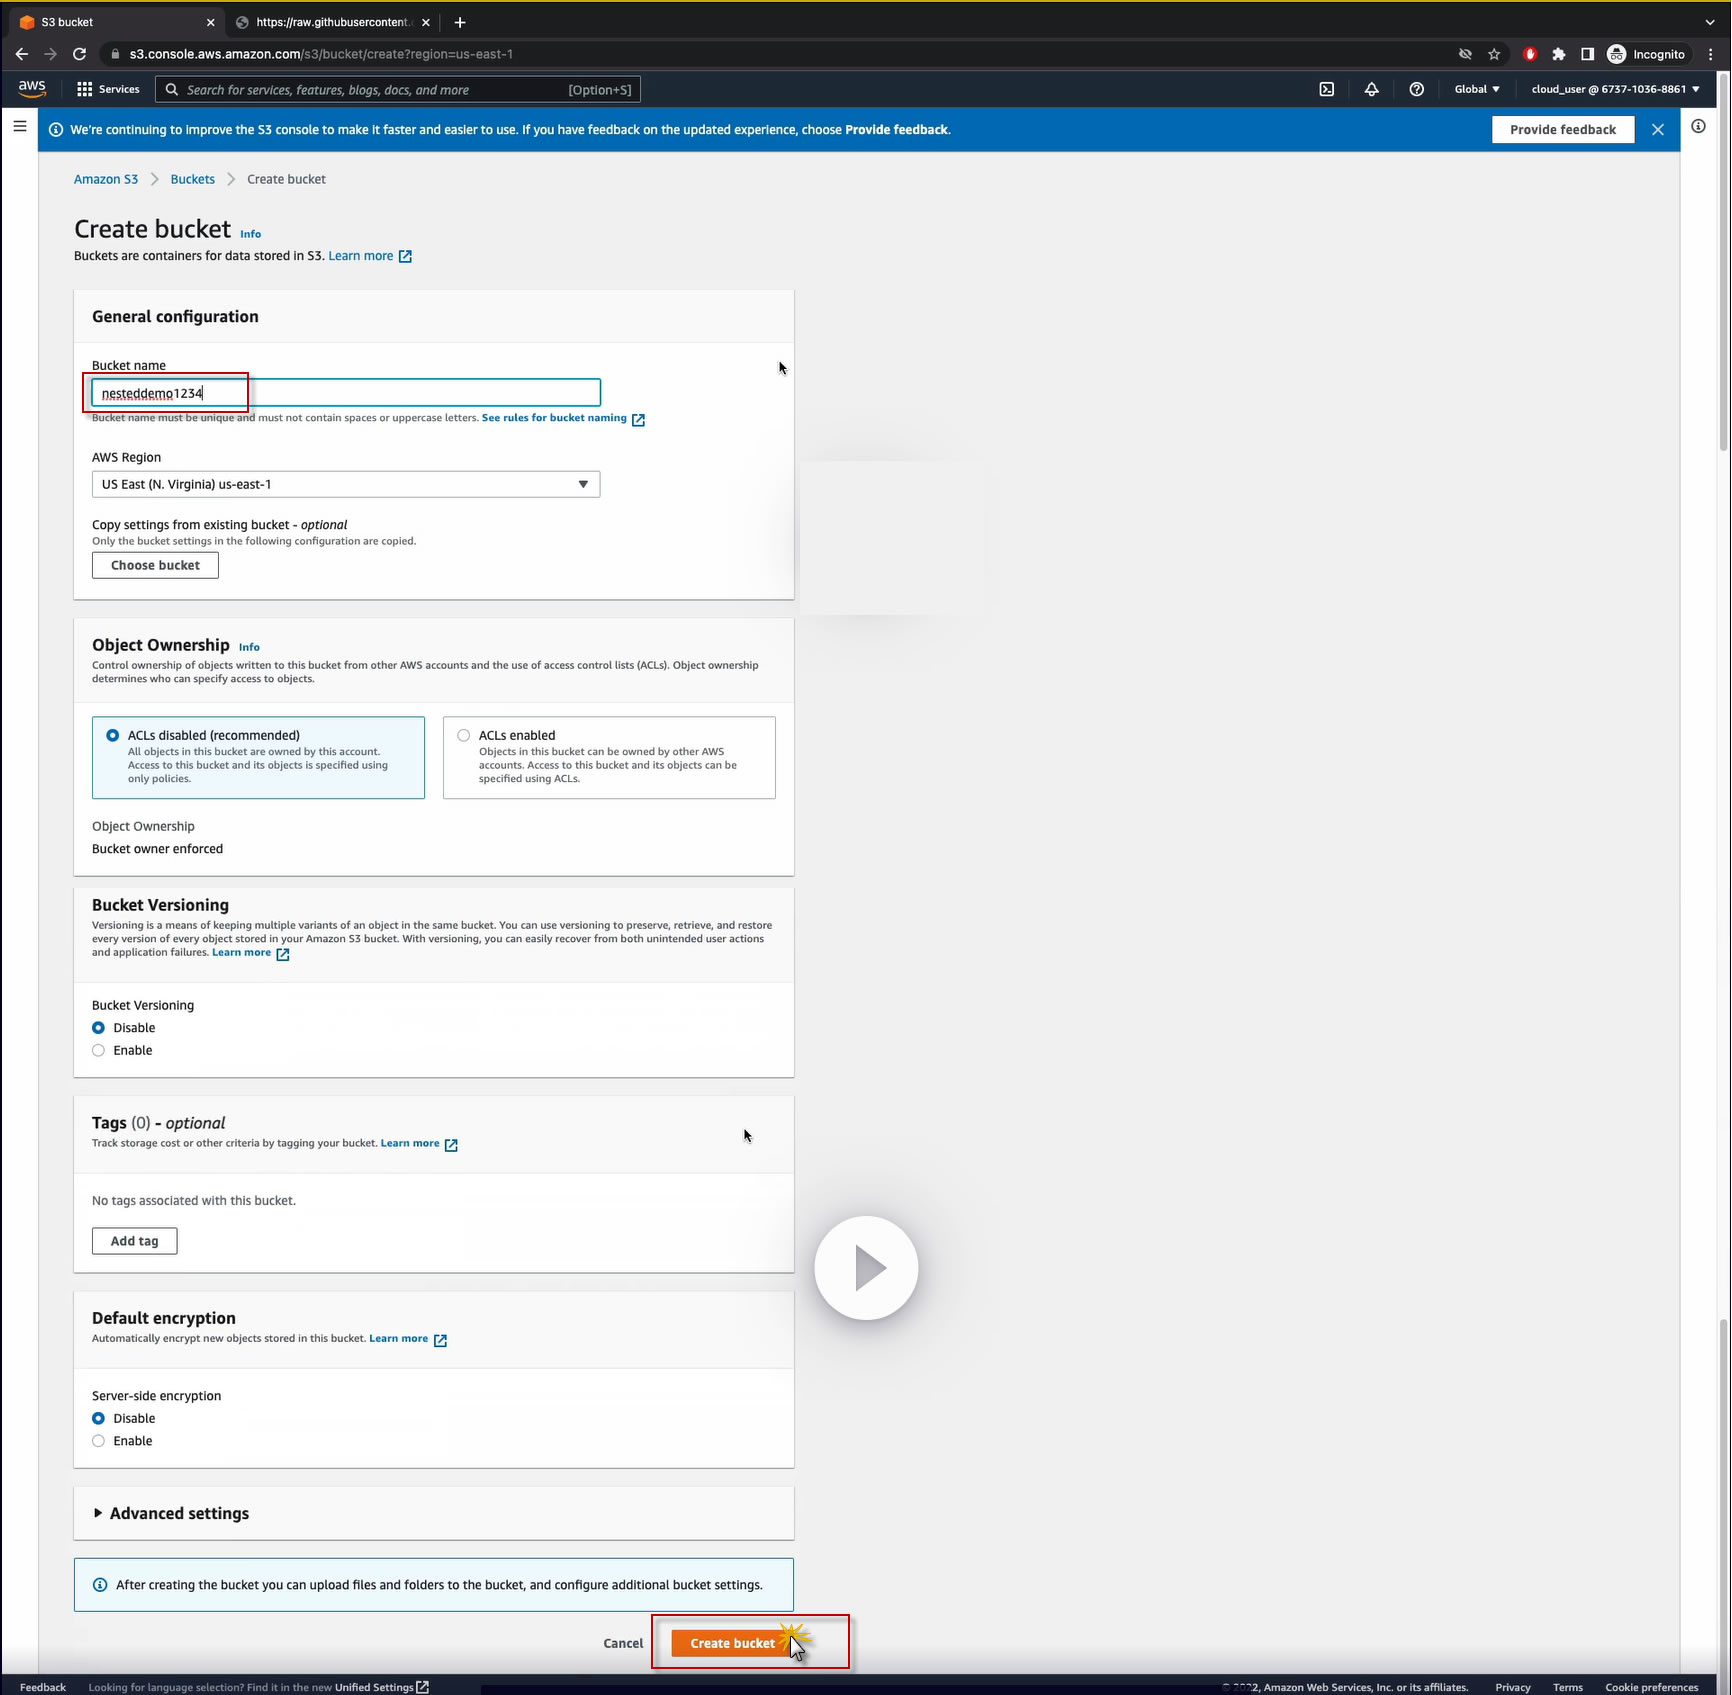The width and height of the screenshot is (1732, 1695).
Task: Click the Info link beside Create bucket
Action: point(250,234)
